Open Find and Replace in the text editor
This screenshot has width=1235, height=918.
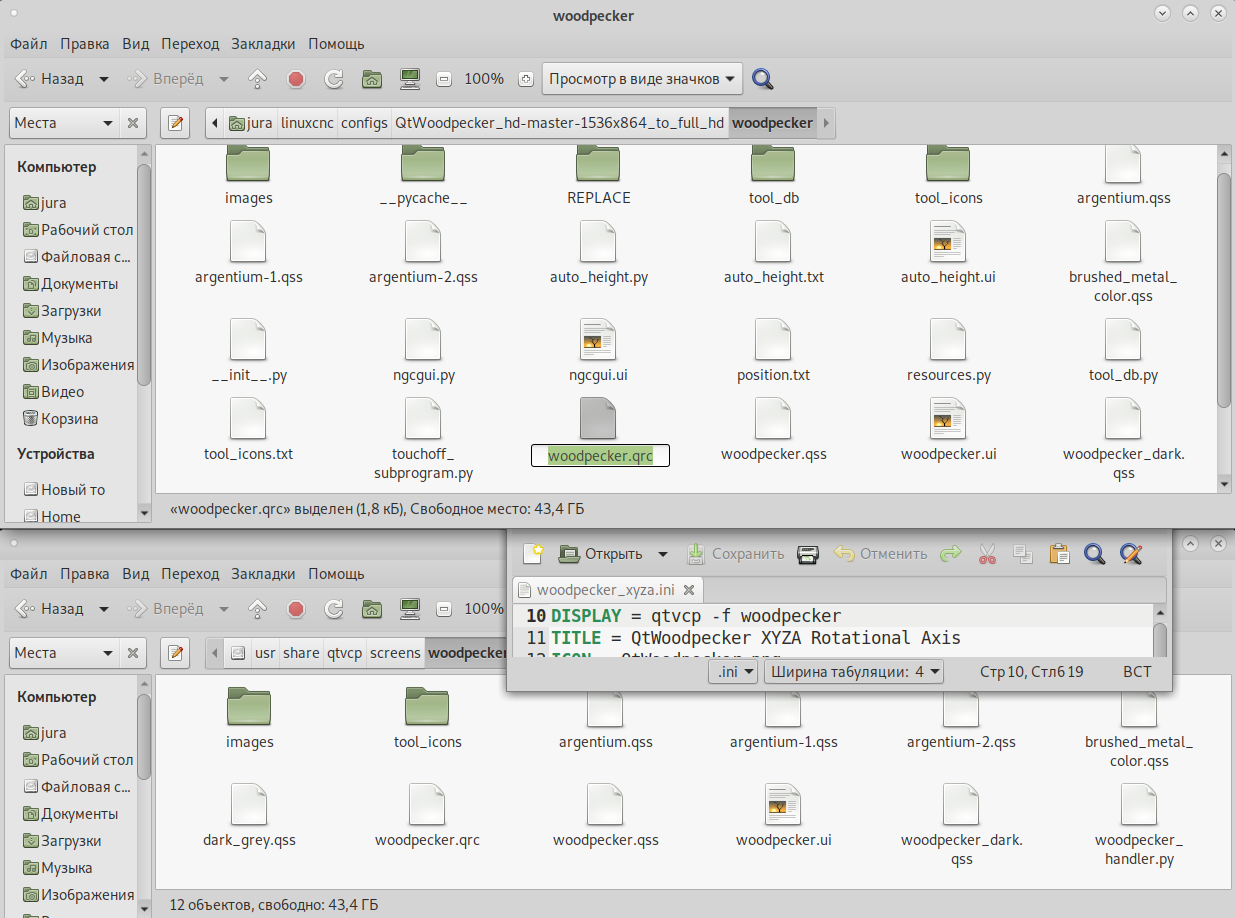pyautogui.click(x=1131, y=553)
